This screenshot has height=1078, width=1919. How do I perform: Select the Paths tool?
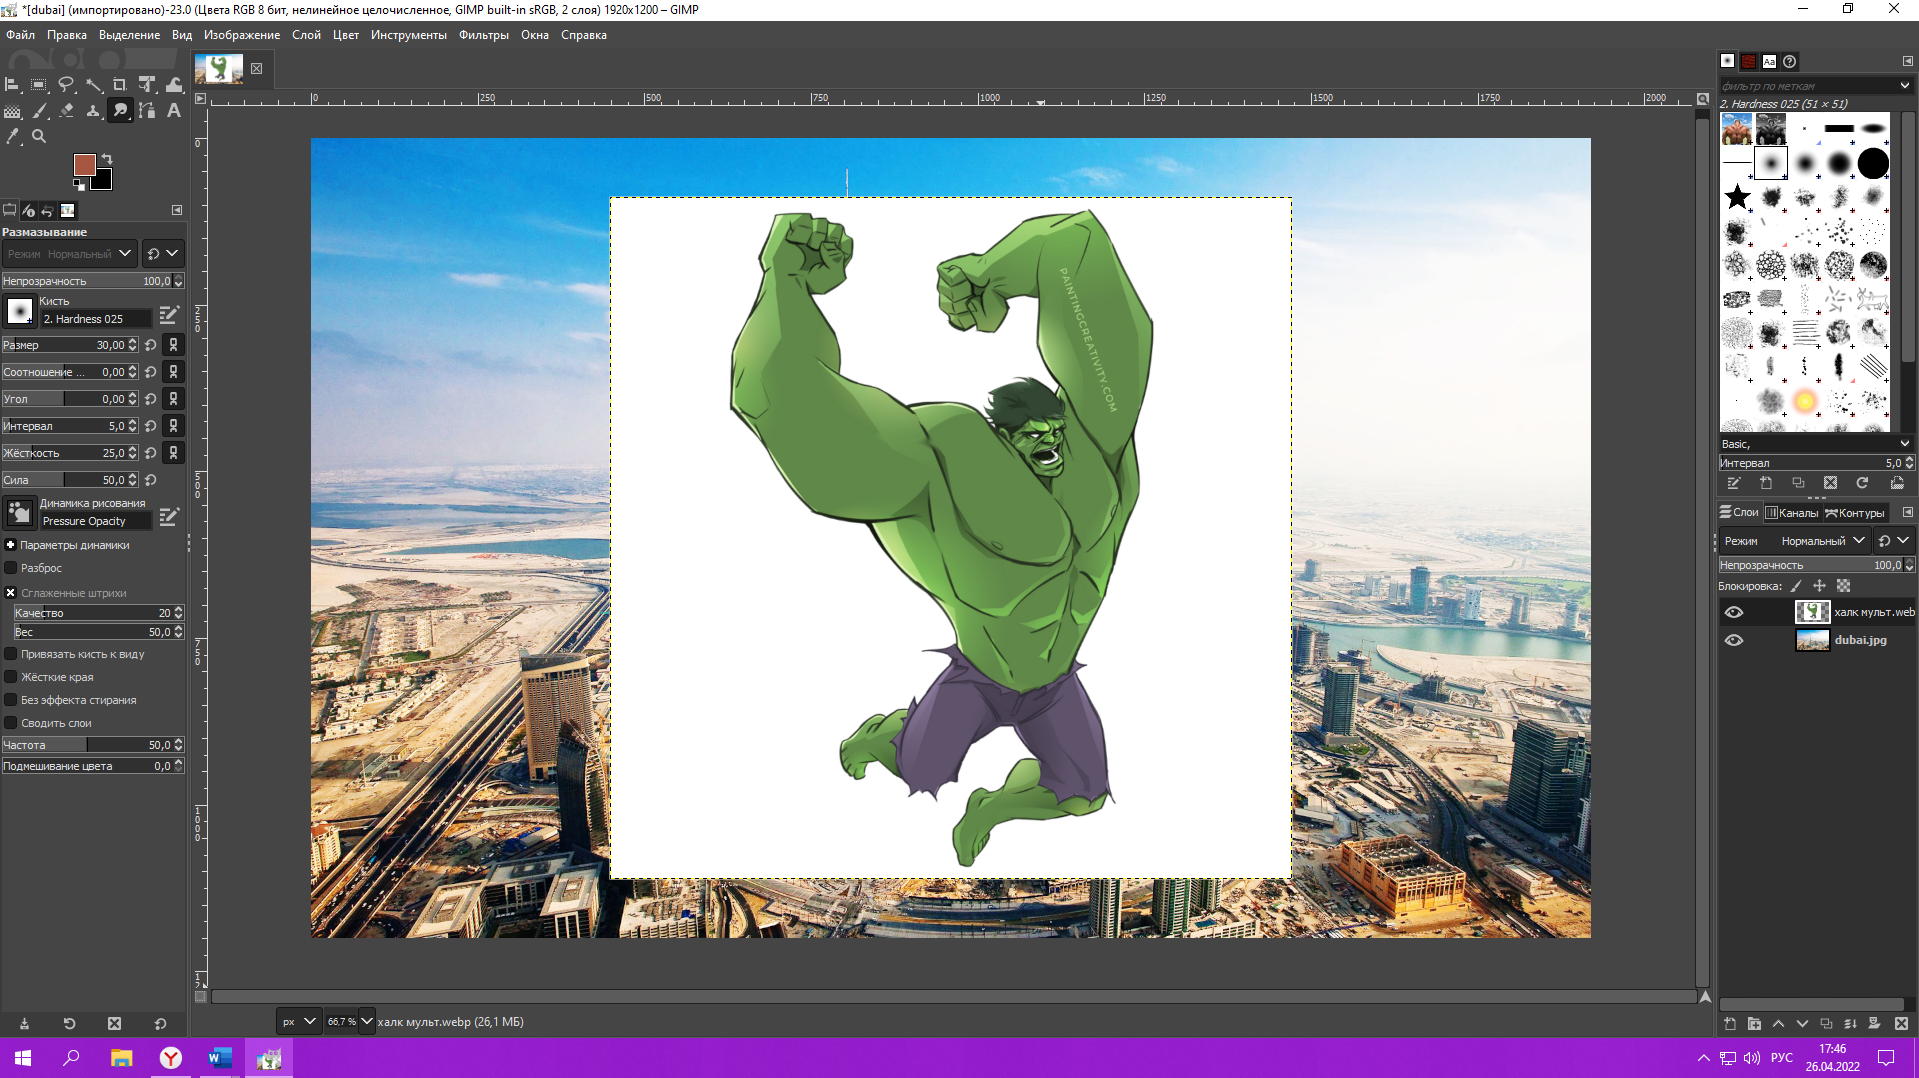pyautogui.click(x=147, y=111)
